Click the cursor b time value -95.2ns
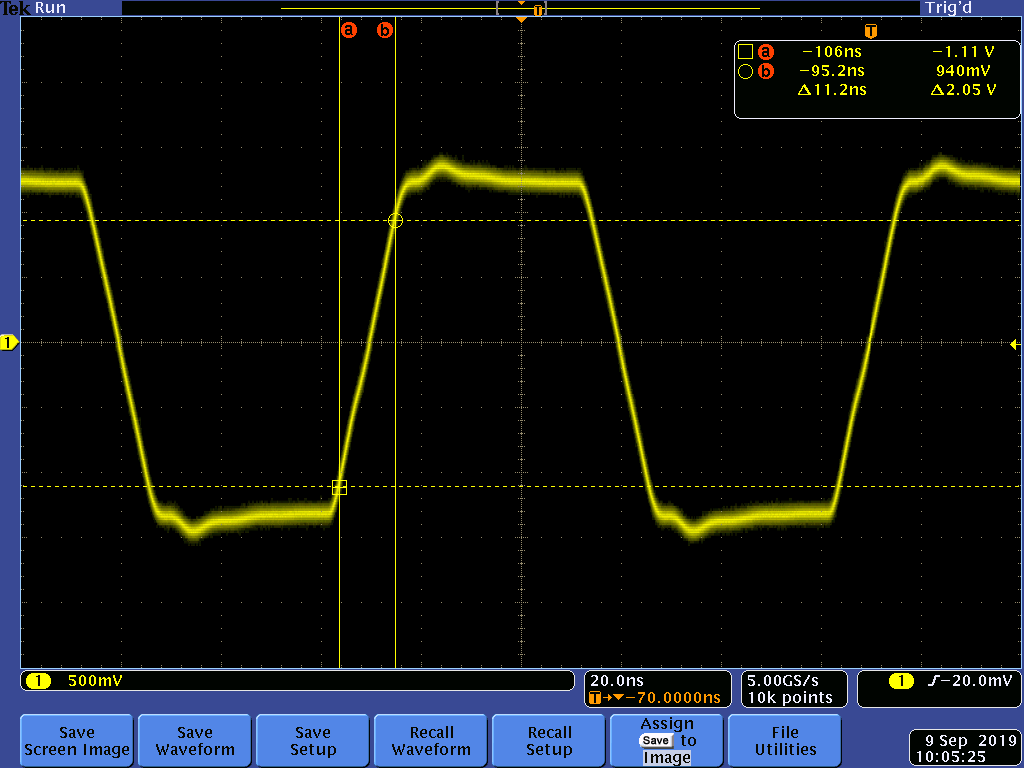The image size is (1024, 768). [x=831, y=71]
